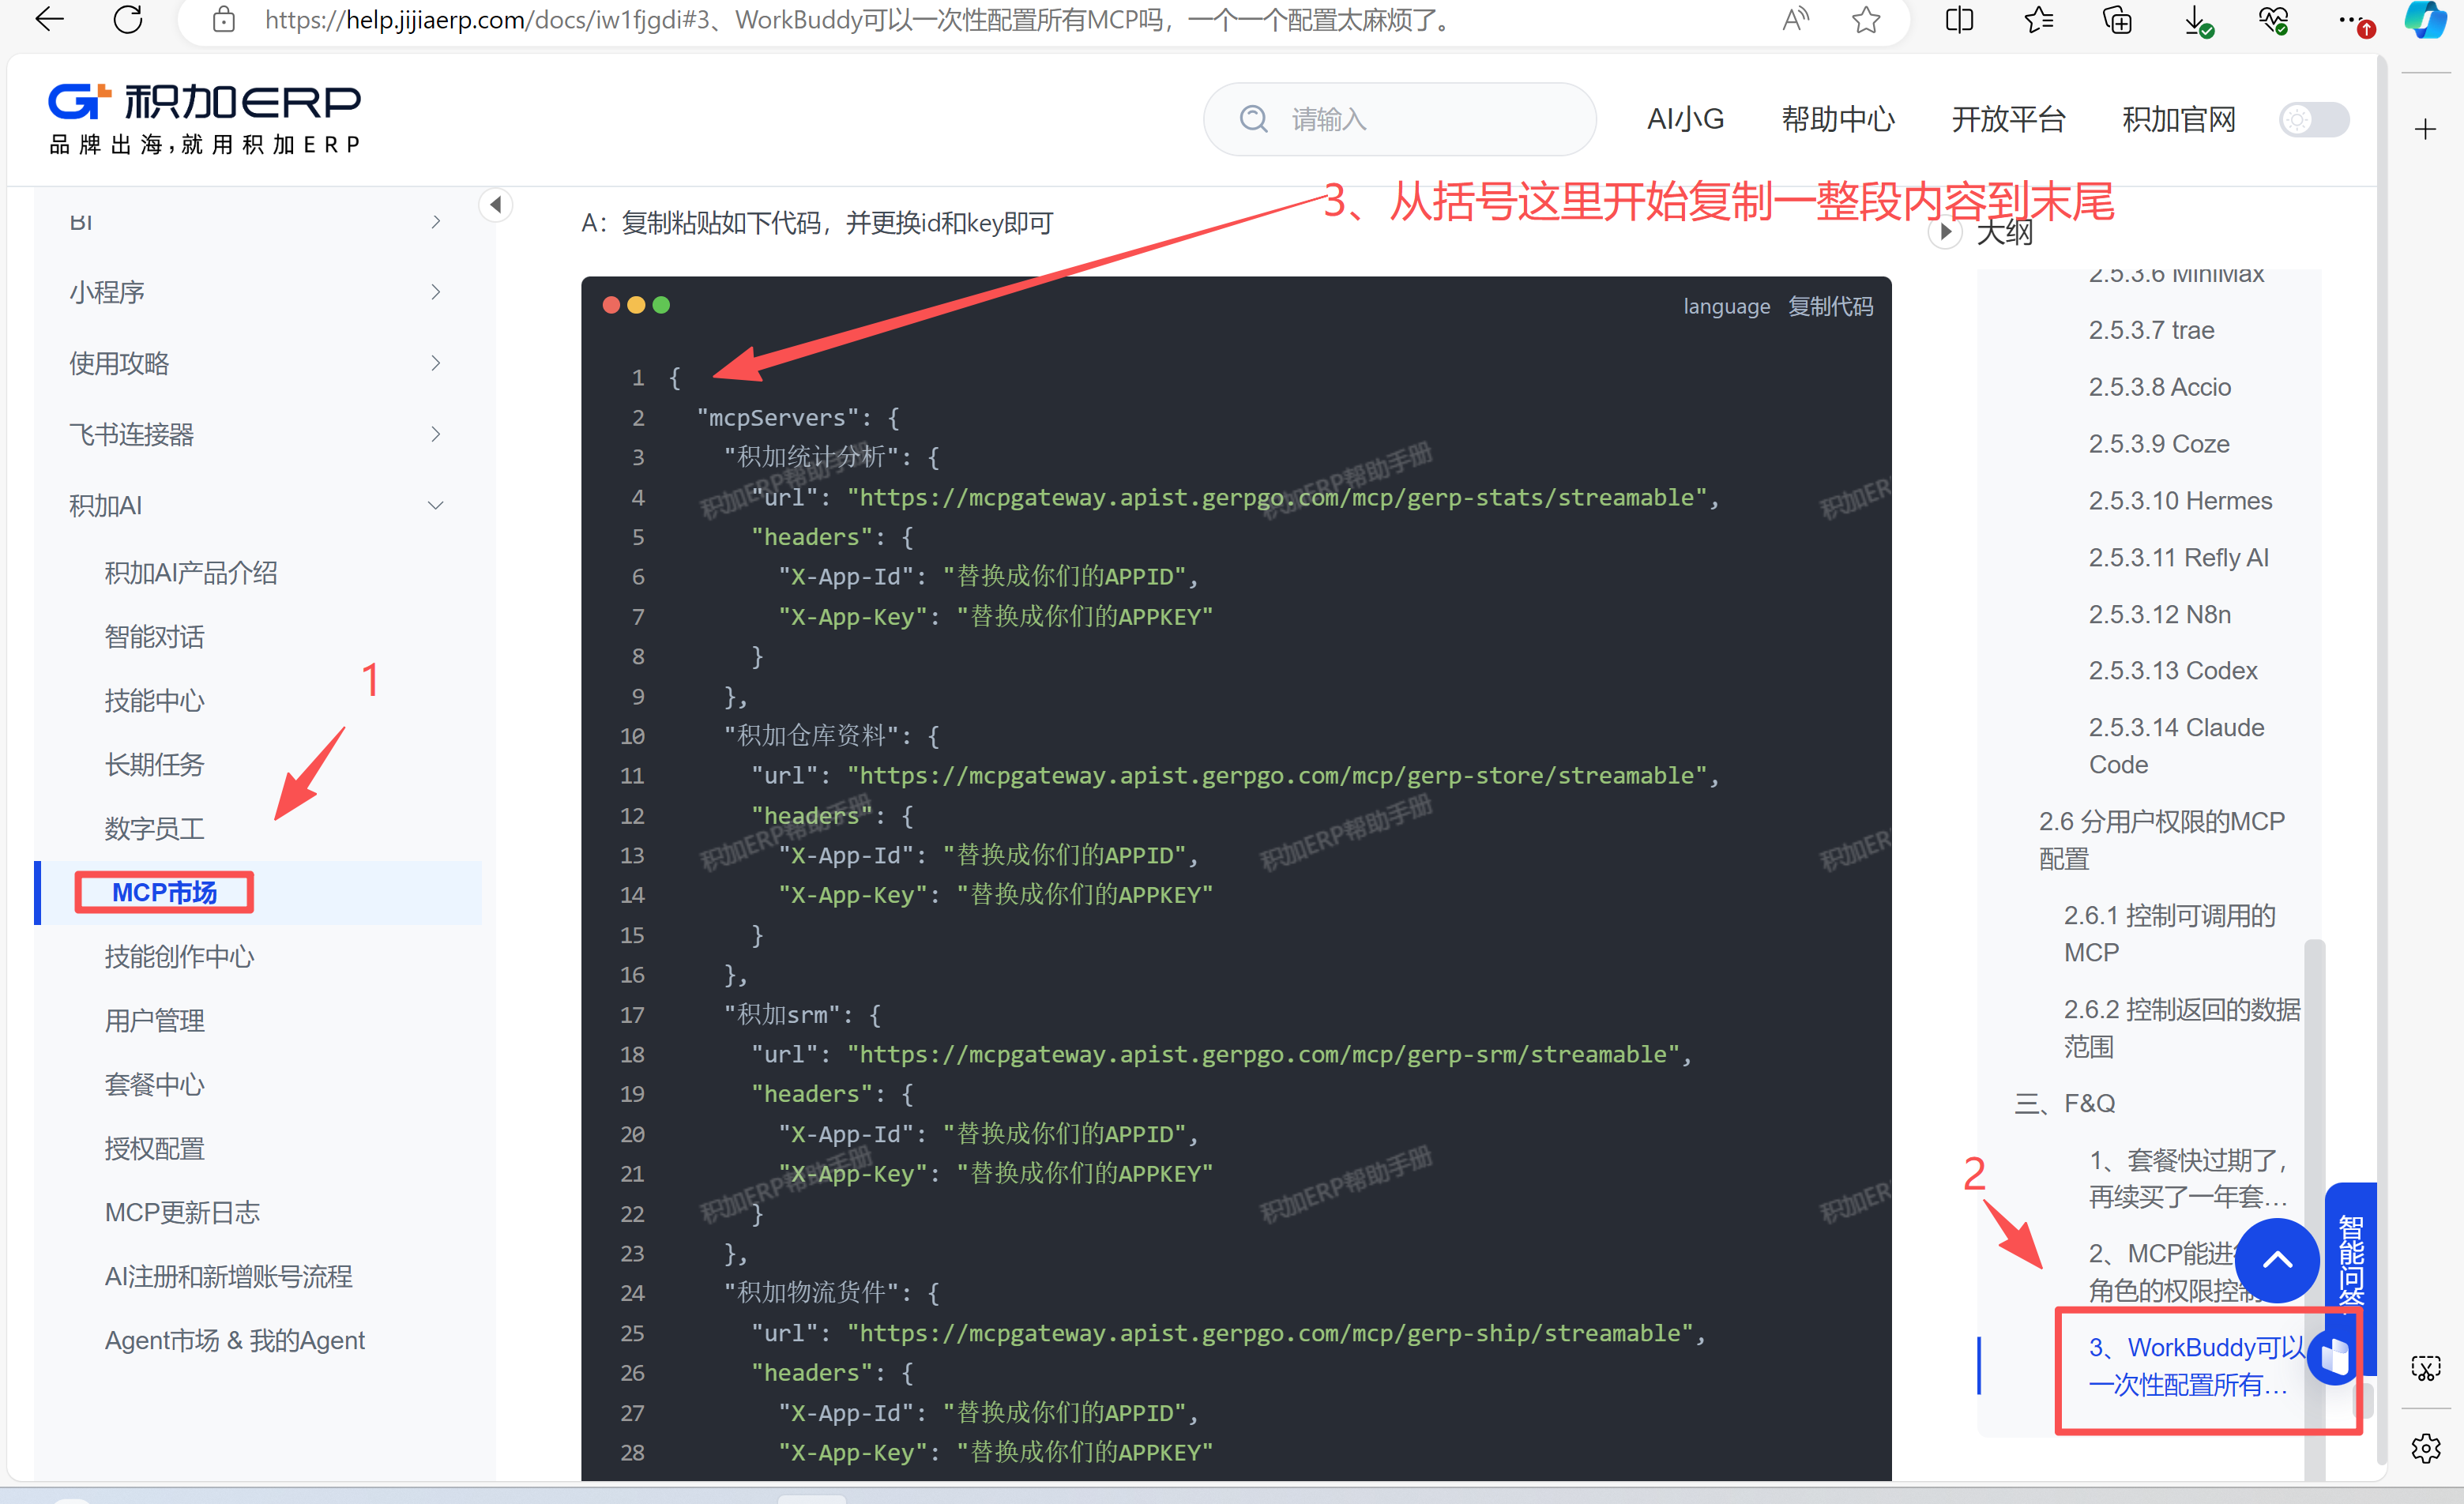Toggle the dark mode theme switch
This screenshot has width=2464, height=1504.
point(2314,120)
